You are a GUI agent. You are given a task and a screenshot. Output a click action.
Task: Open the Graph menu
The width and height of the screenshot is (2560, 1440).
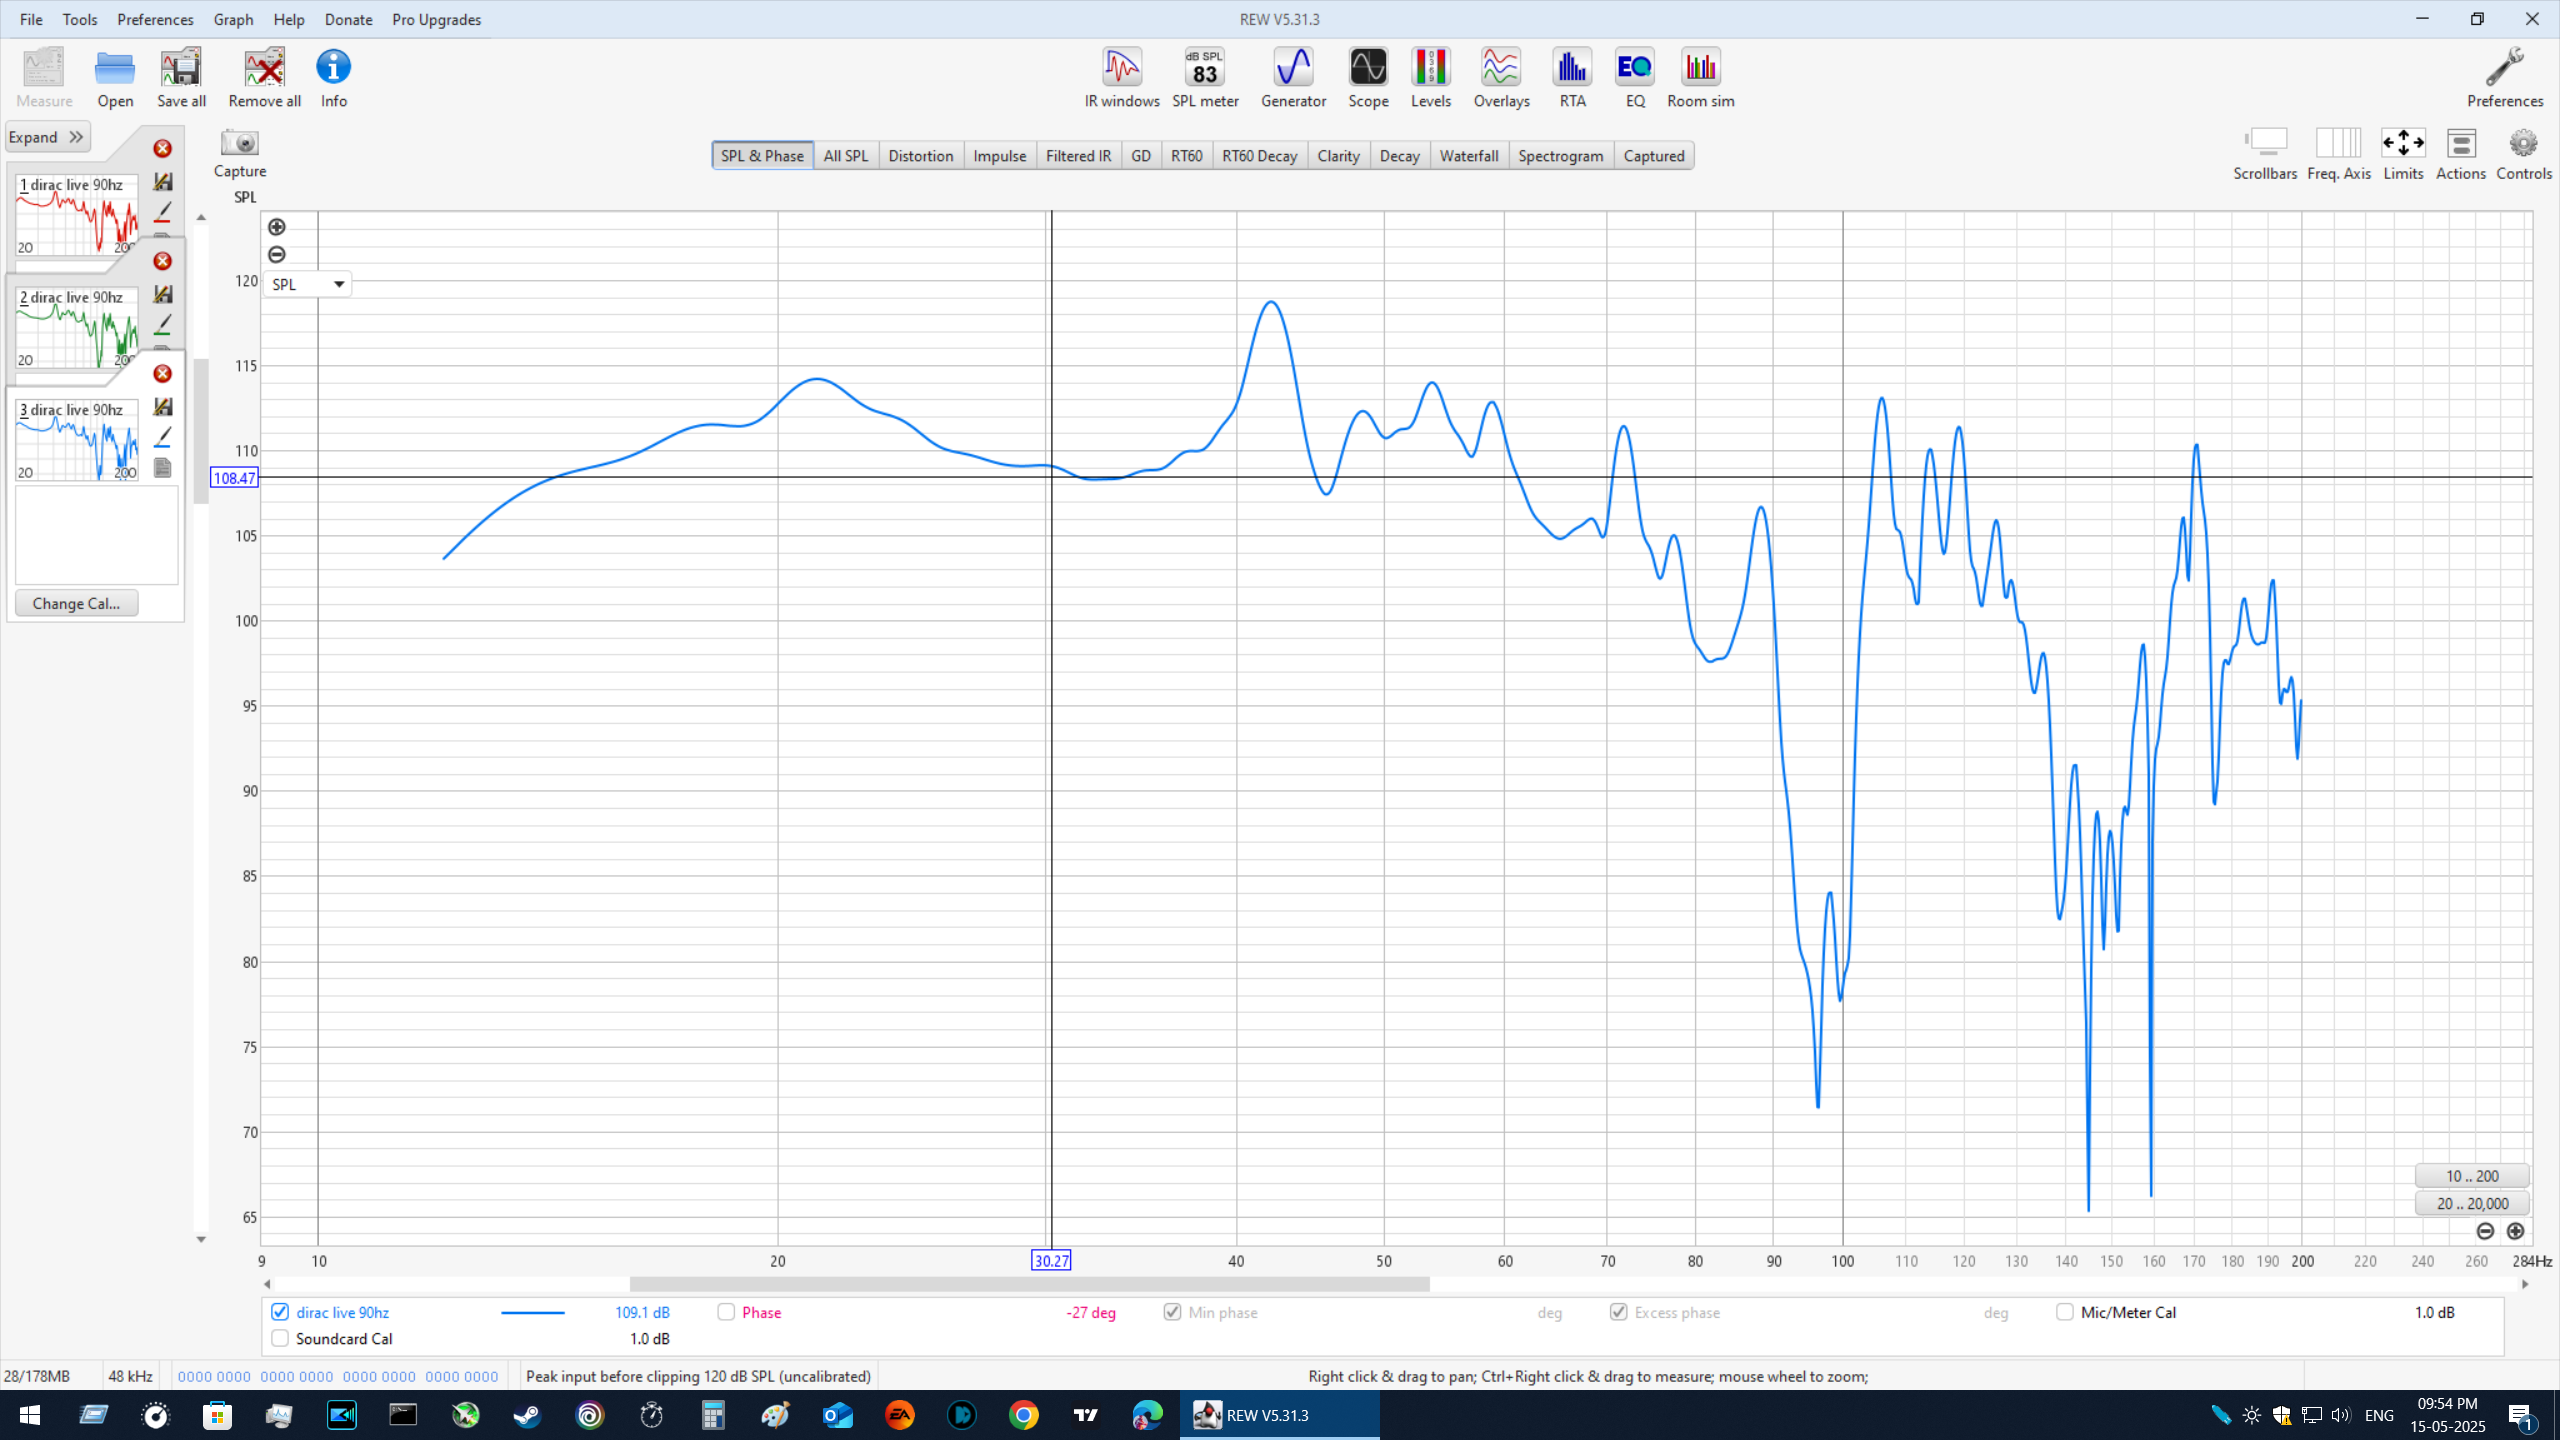click(x=233, y=19)
